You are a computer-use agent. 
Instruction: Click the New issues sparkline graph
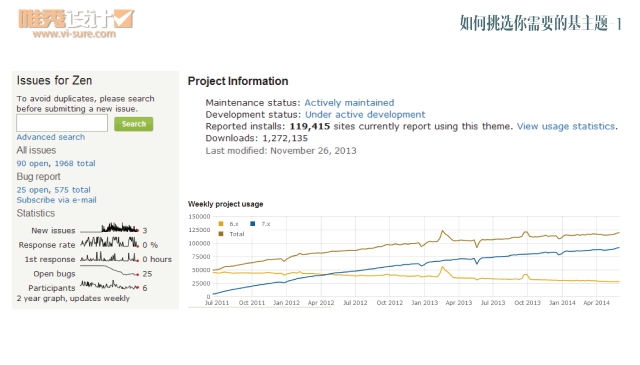point(109,228)
